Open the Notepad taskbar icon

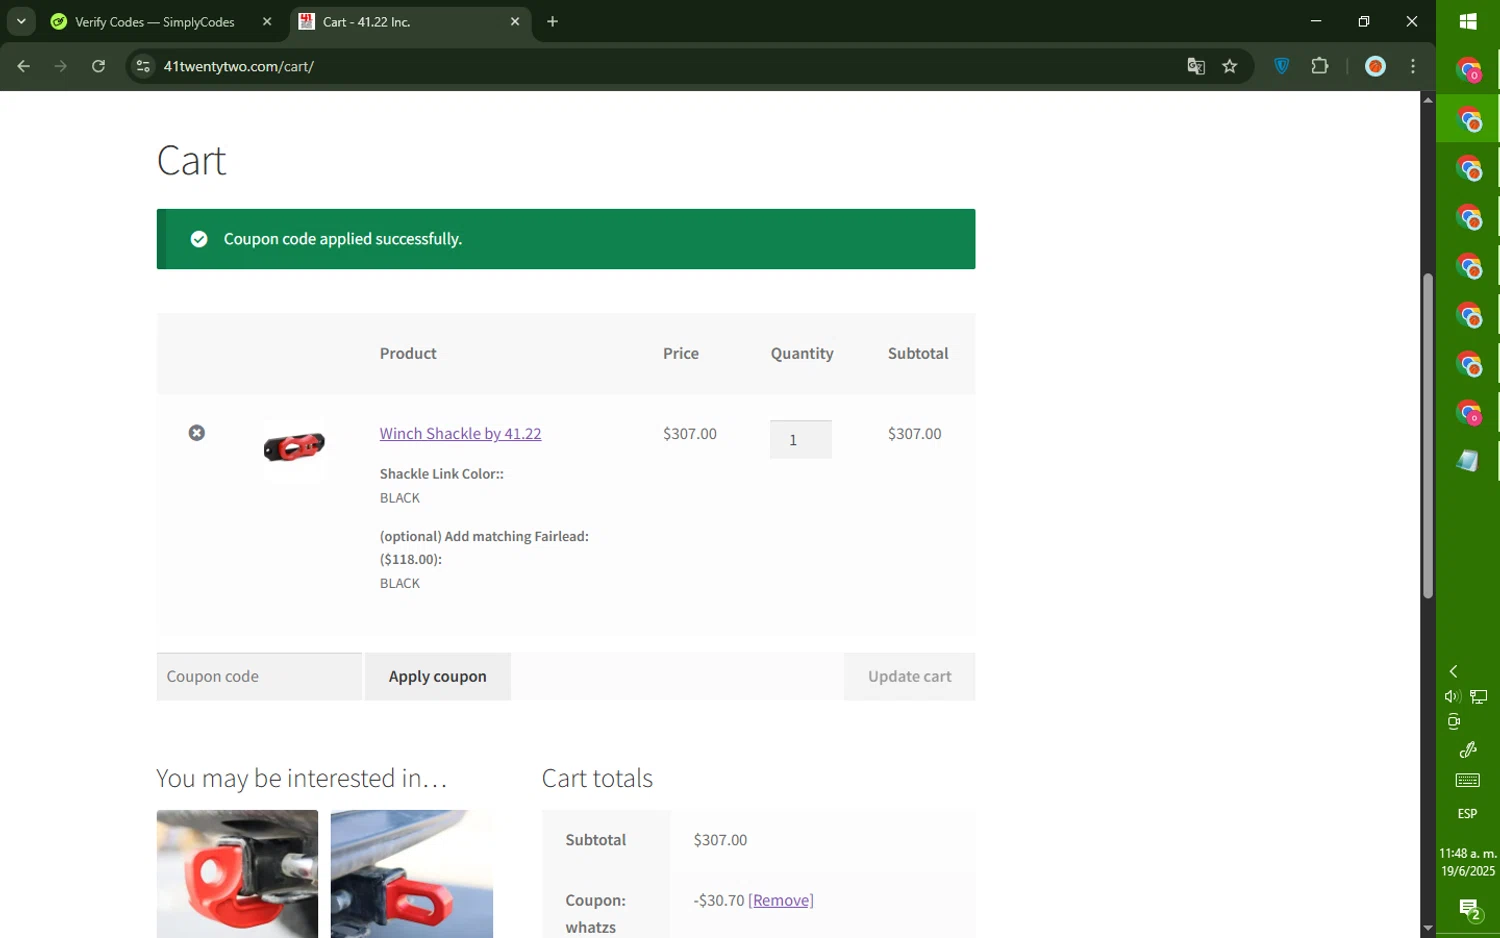coord(1468,461)
